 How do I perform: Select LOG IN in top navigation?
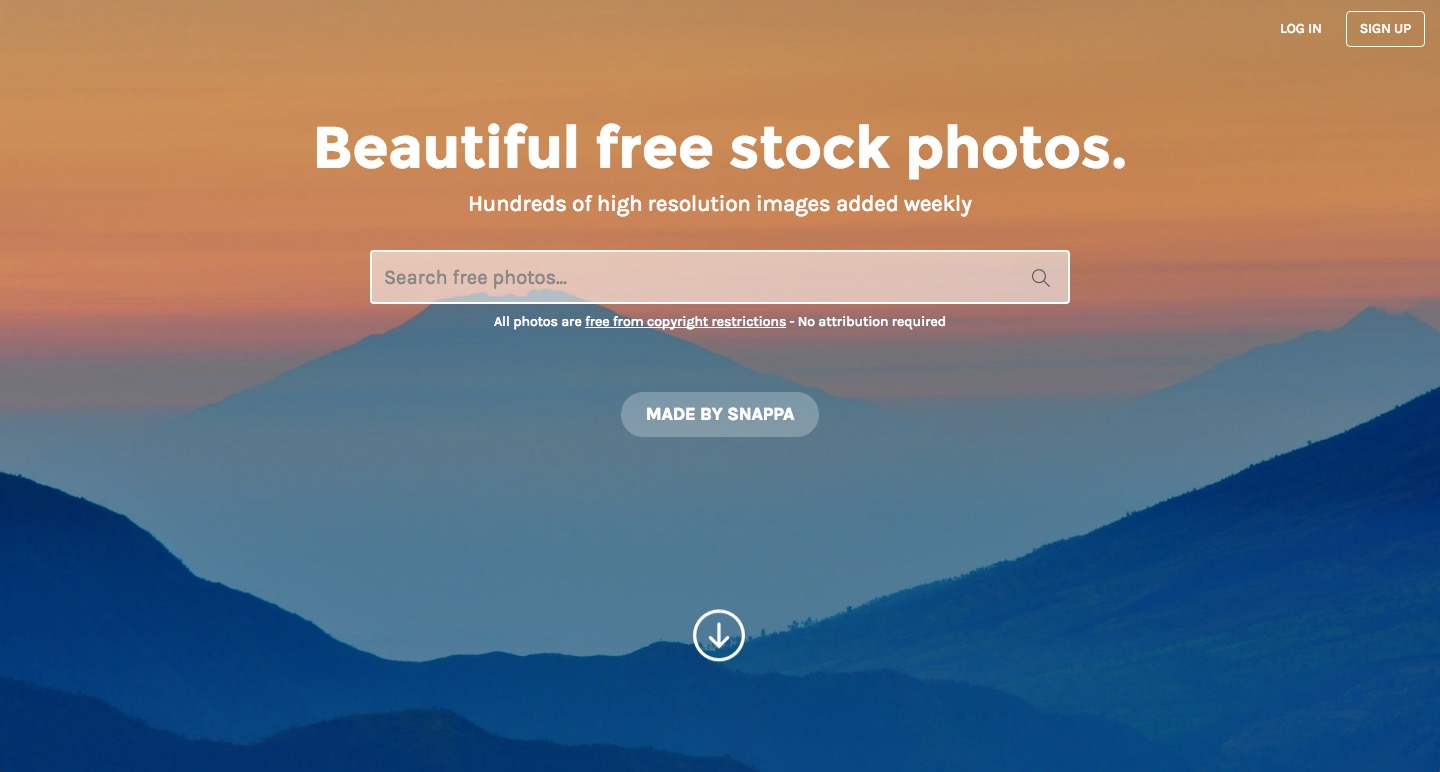[1300, 29]
